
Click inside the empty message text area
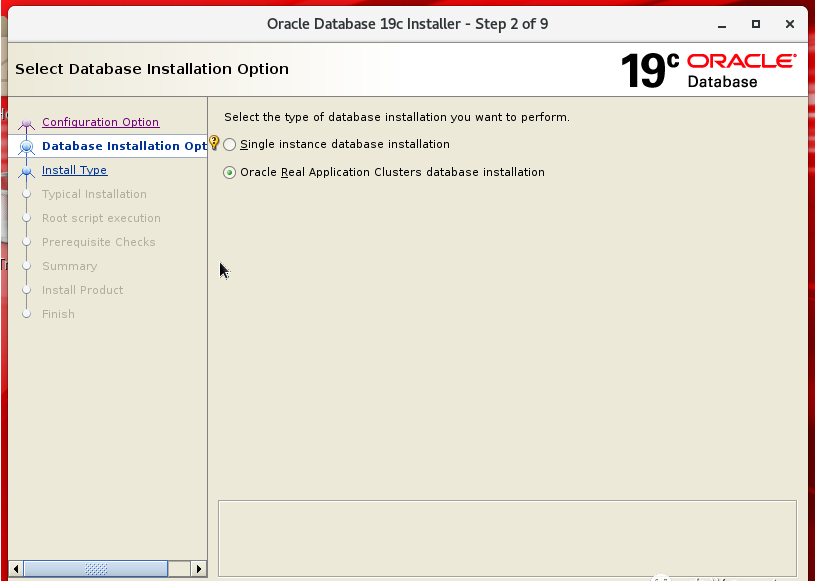pyautogui.click(x=507, y=538)
